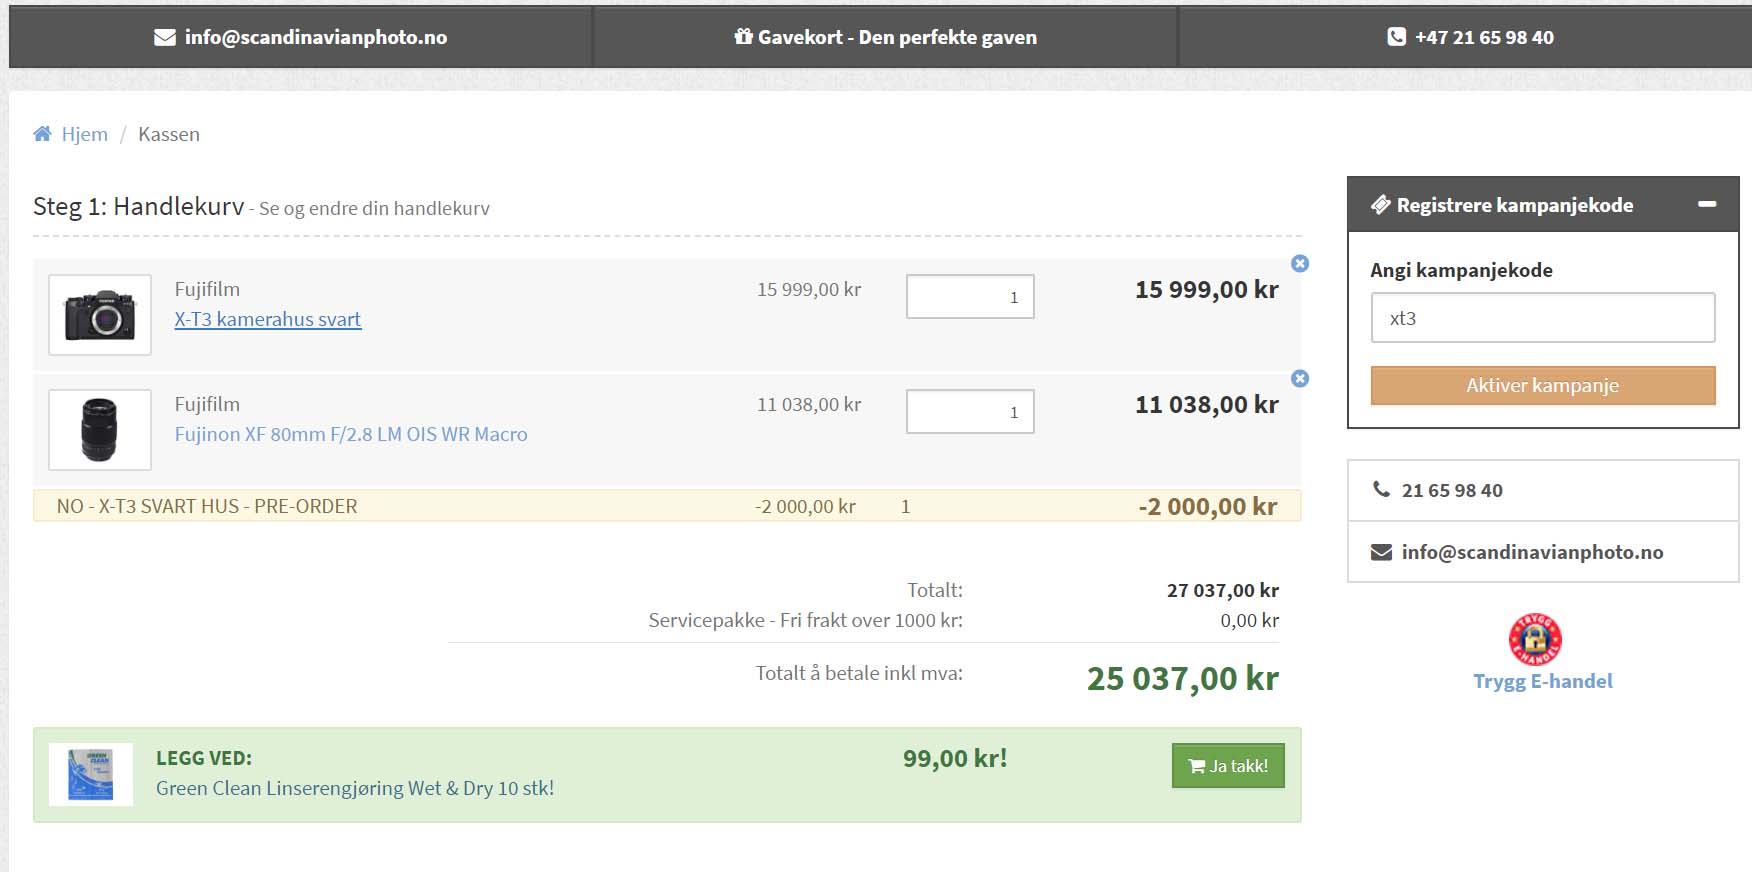This screenshot has height=872, width=1752.
Task: Click total price 25 037,00 kr
Action: (x=1183, y=679)
